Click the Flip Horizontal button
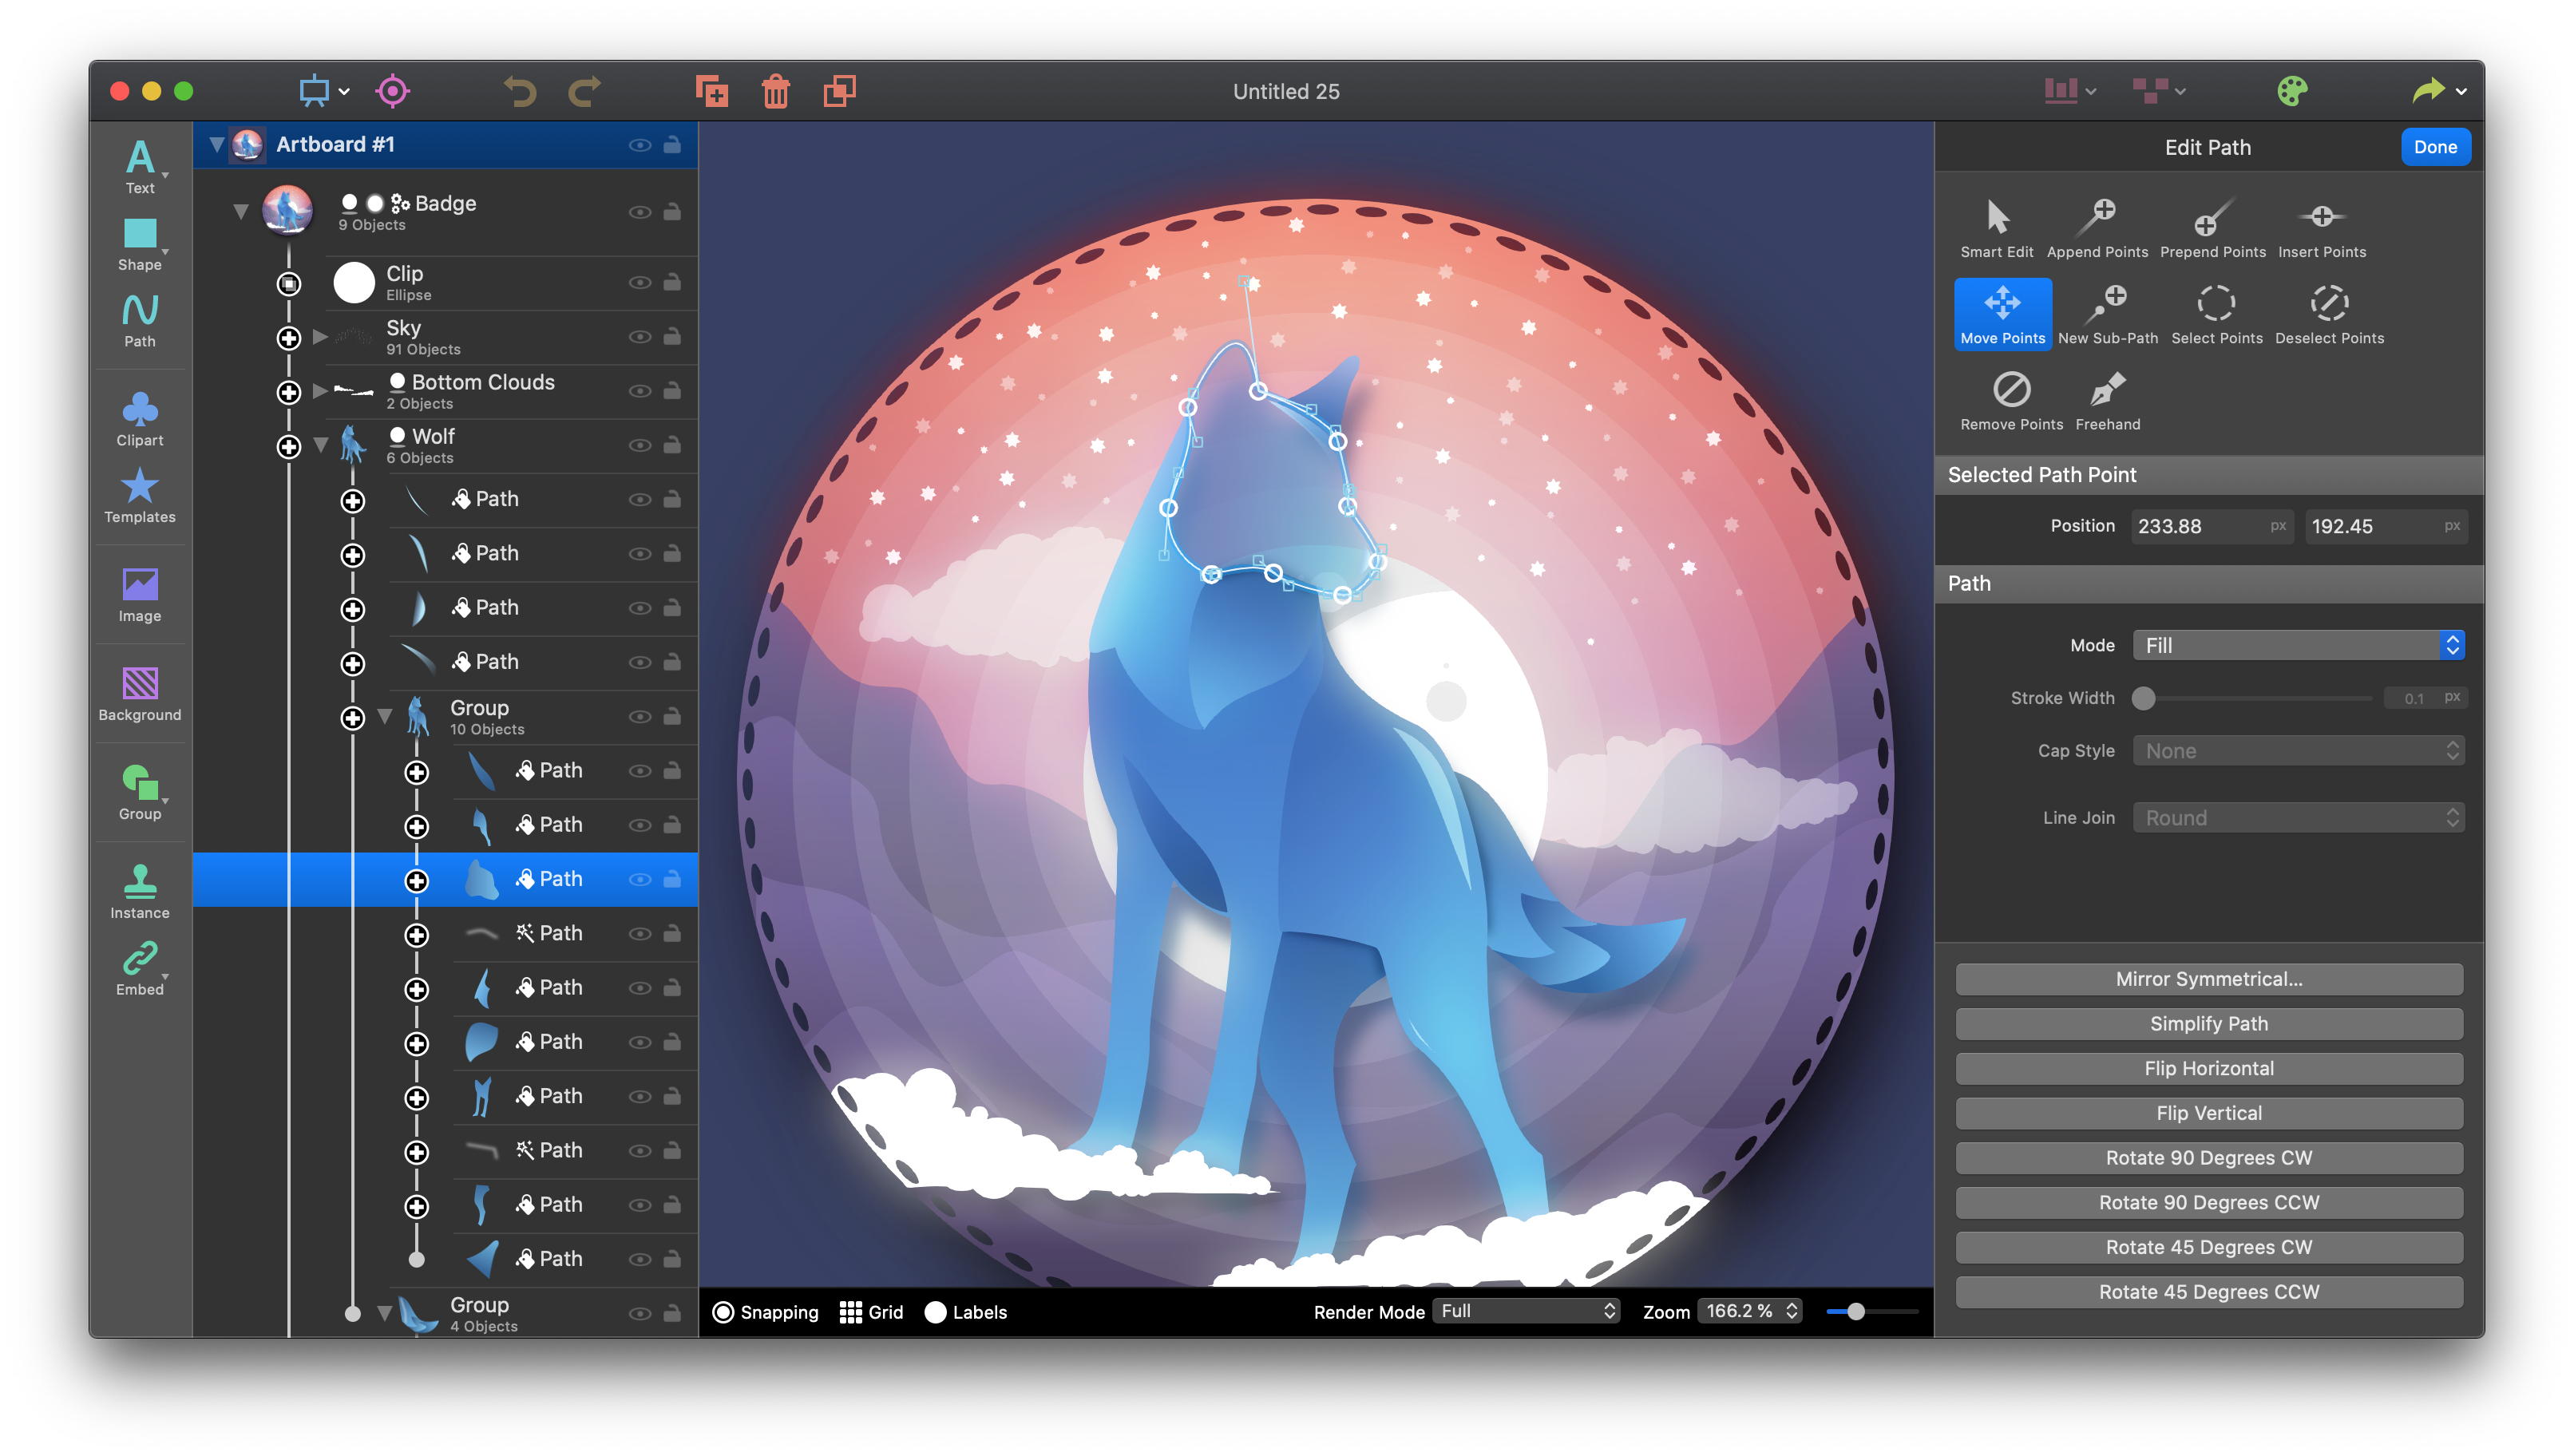Image resolution: width=2574 pixels, height=1456 pixels. coord(2208,1068)
